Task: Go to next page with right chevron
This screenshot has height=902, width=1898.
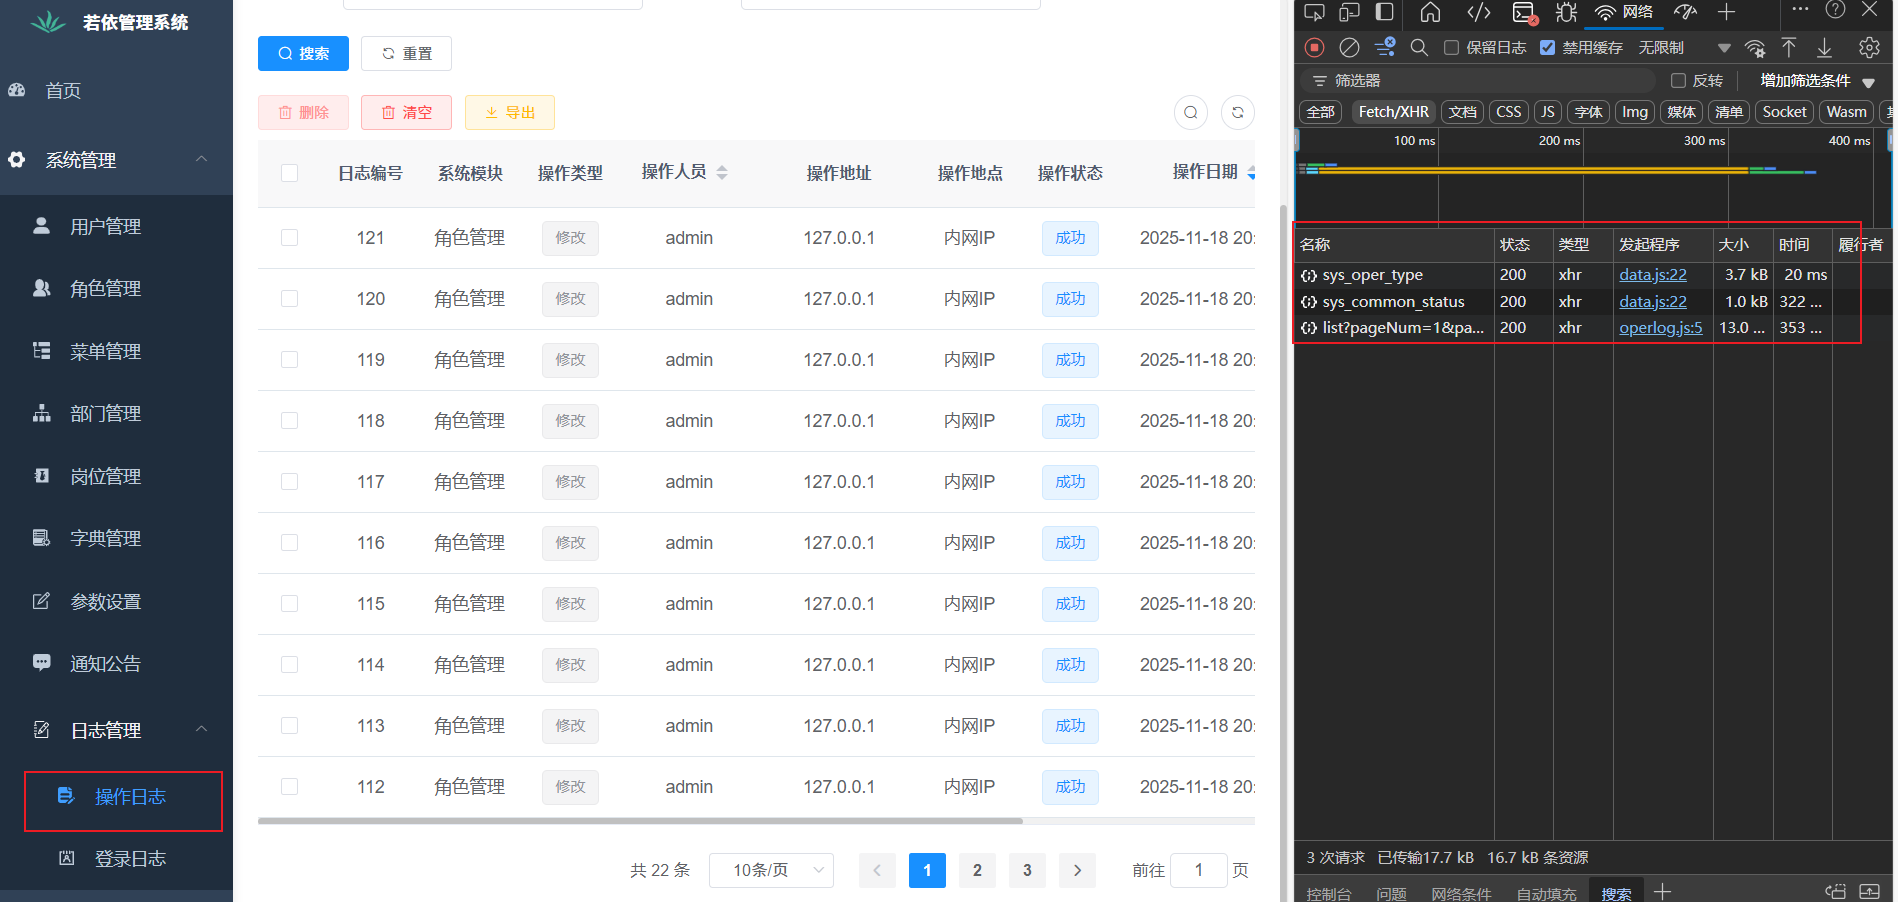Action: tap(1077, 870)
